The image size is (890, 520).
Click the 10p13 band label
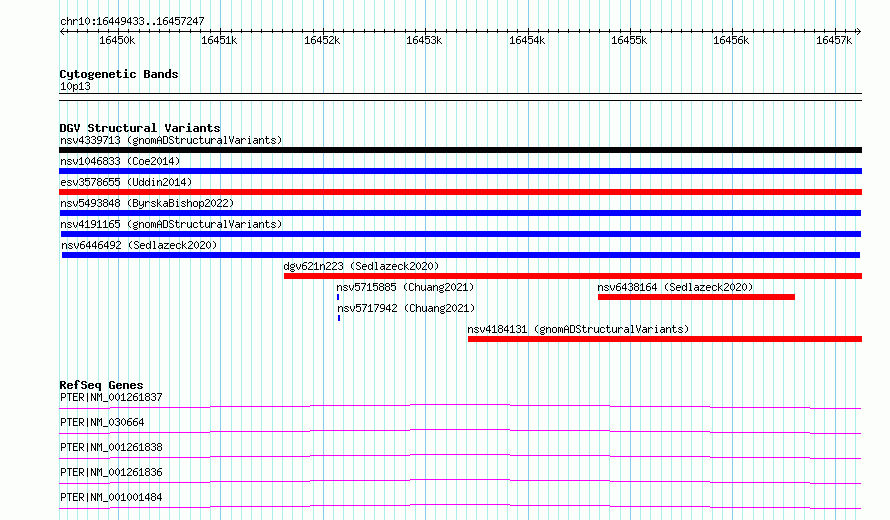(x=75, y=86)
